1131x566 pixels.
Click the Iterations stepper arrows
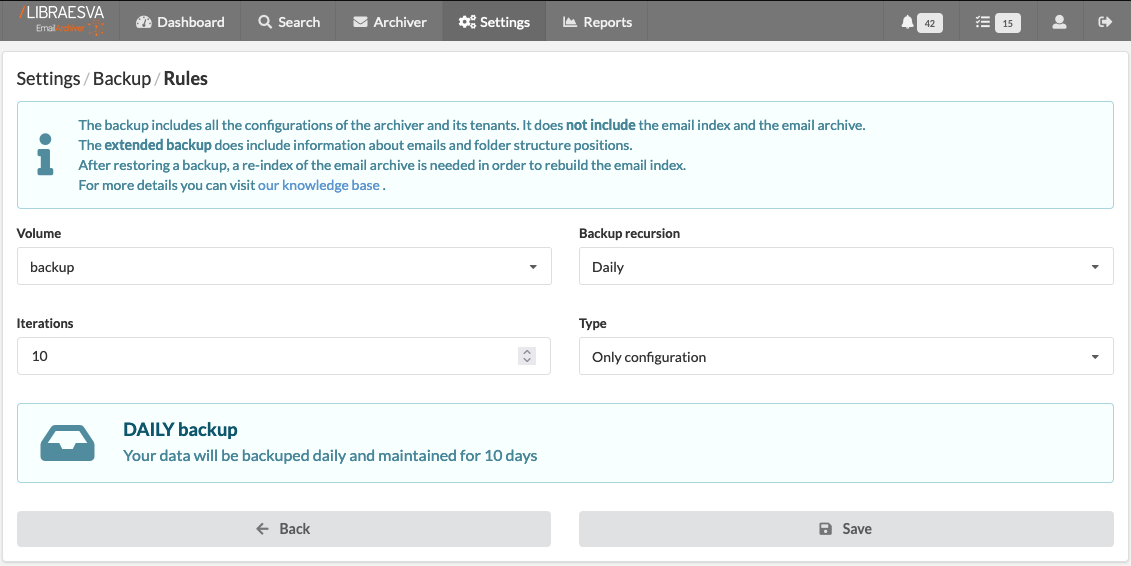point(527,356)
